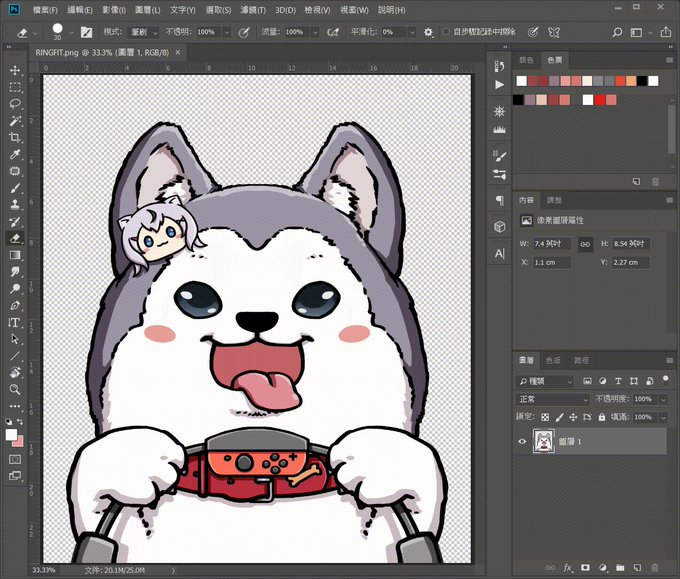Image resolution: width=680 pixels, height=579 pixels.
Task: Toggle lock all padlock
Action: 602,417
